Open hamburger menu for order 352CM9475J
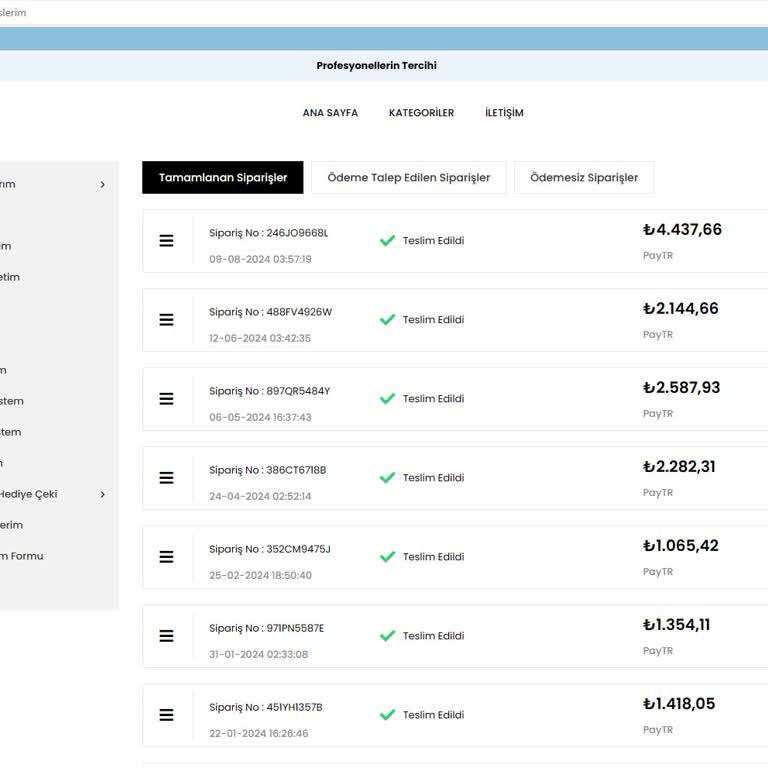The height and width of the screenshot is (768, 768). point(167,557)
